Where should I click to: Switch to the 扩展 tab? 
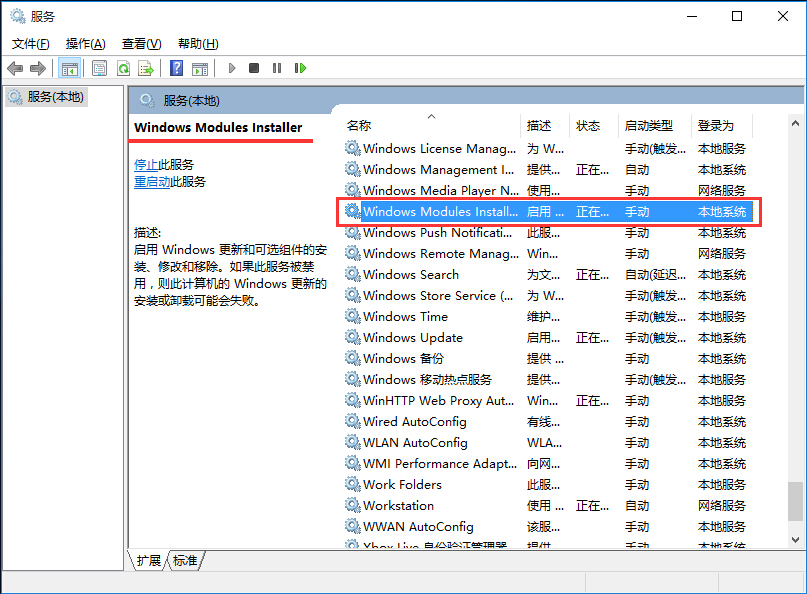pos(148,561)
